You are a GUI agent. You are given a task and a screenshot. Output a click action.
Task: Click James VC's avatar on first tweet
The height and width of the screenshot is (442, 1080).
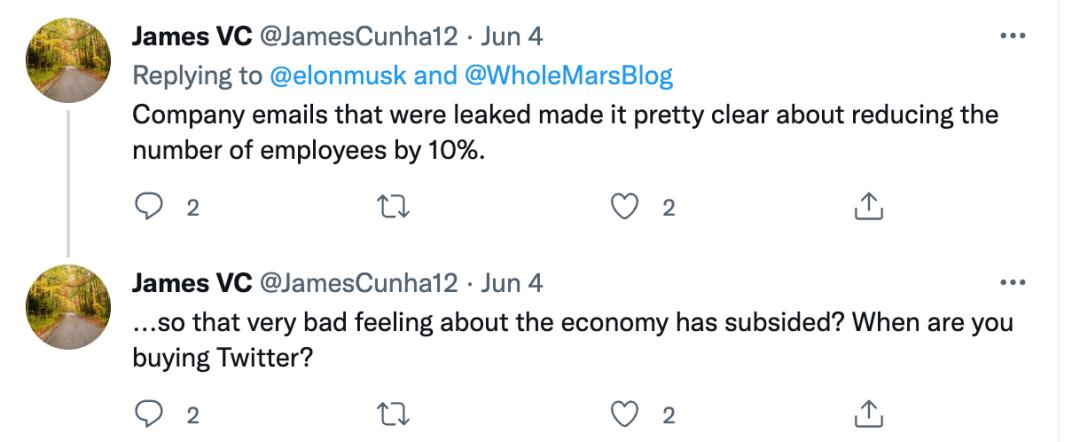click(x=68, y=60)
